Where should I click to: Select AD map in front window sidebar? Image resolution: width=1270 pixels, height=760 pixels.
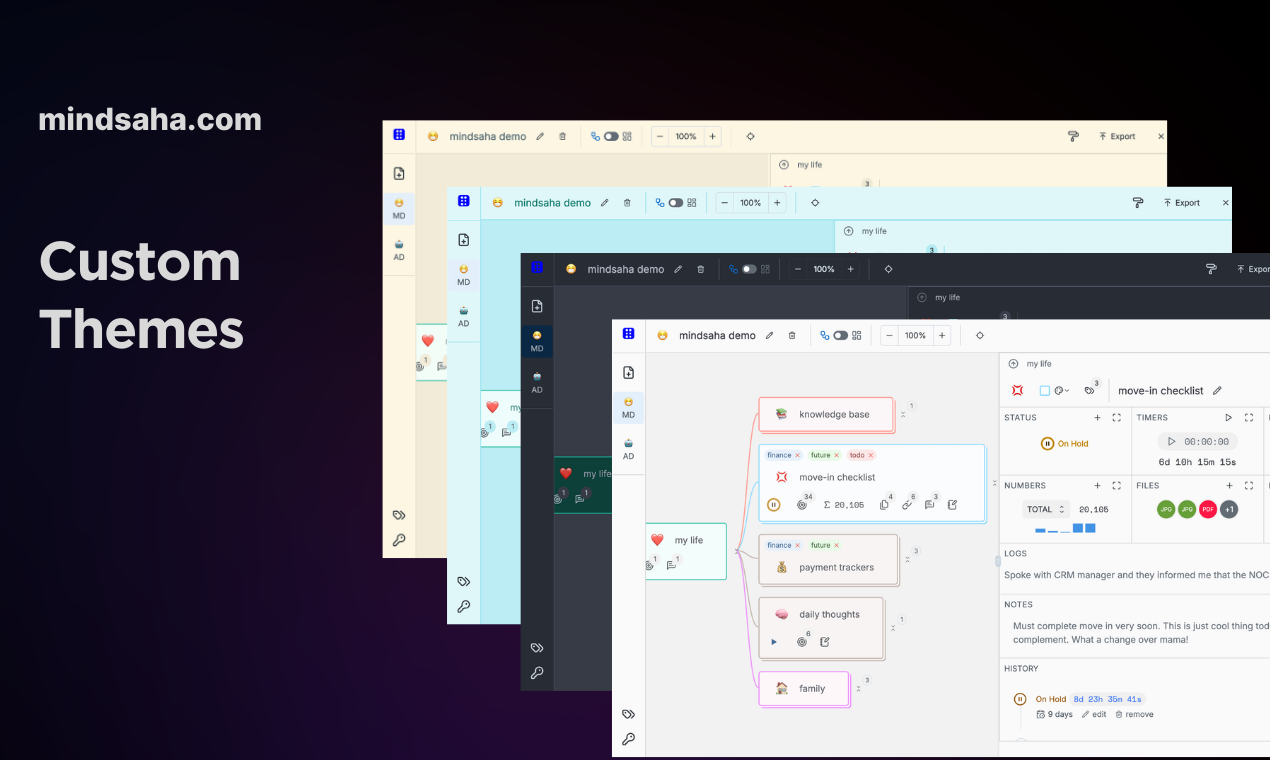[628, 449]
